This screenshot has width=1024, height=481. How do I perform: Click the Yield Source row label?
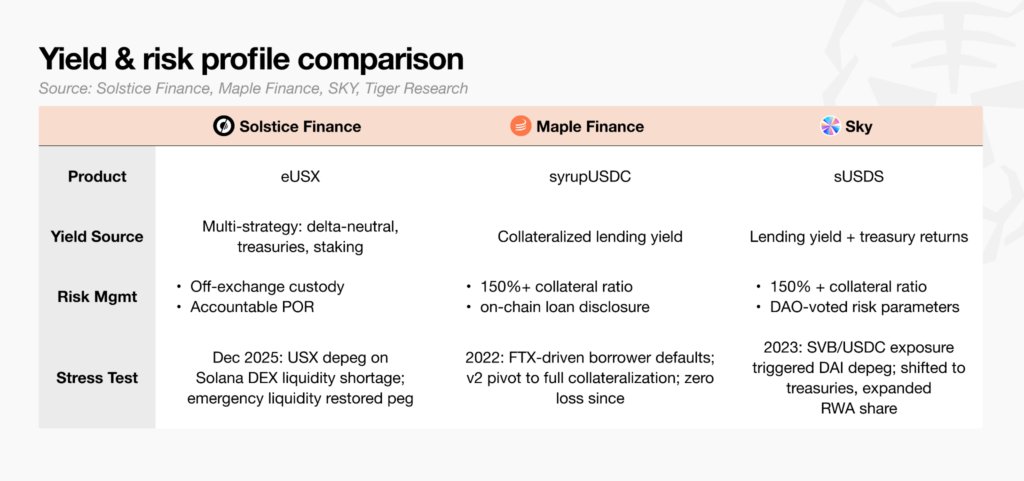pos(97,237)
